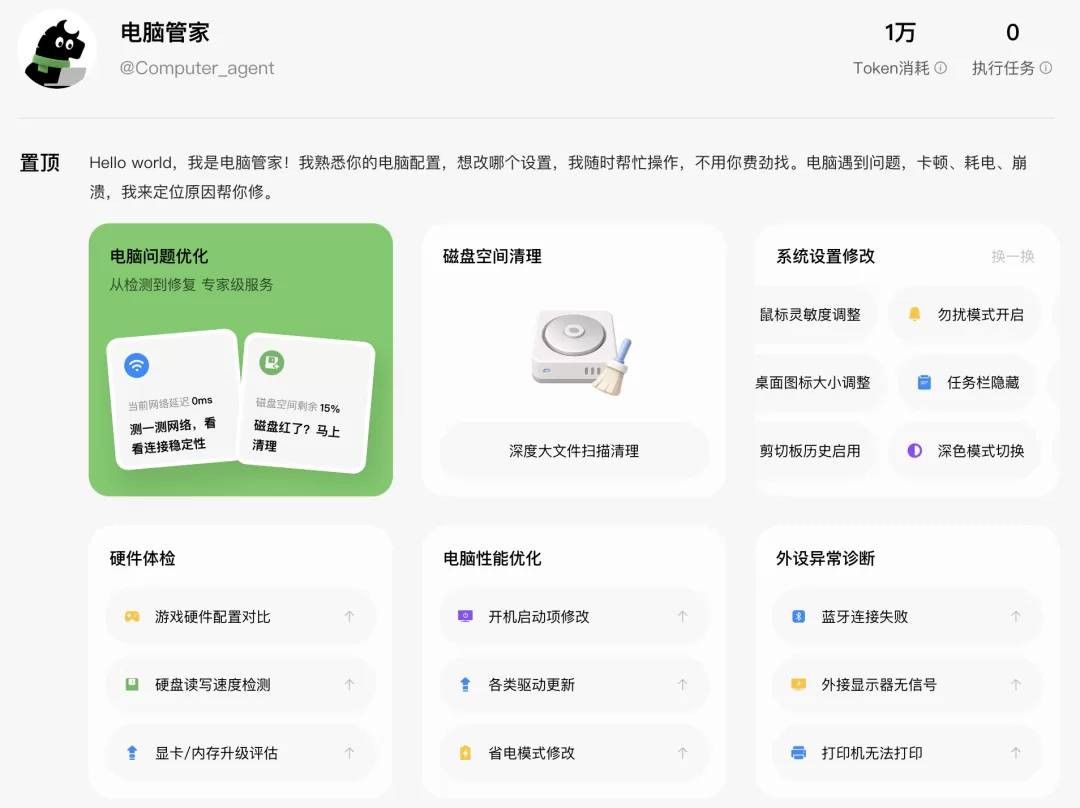Select the 鼠标灵敏度调整 chip

816,315
